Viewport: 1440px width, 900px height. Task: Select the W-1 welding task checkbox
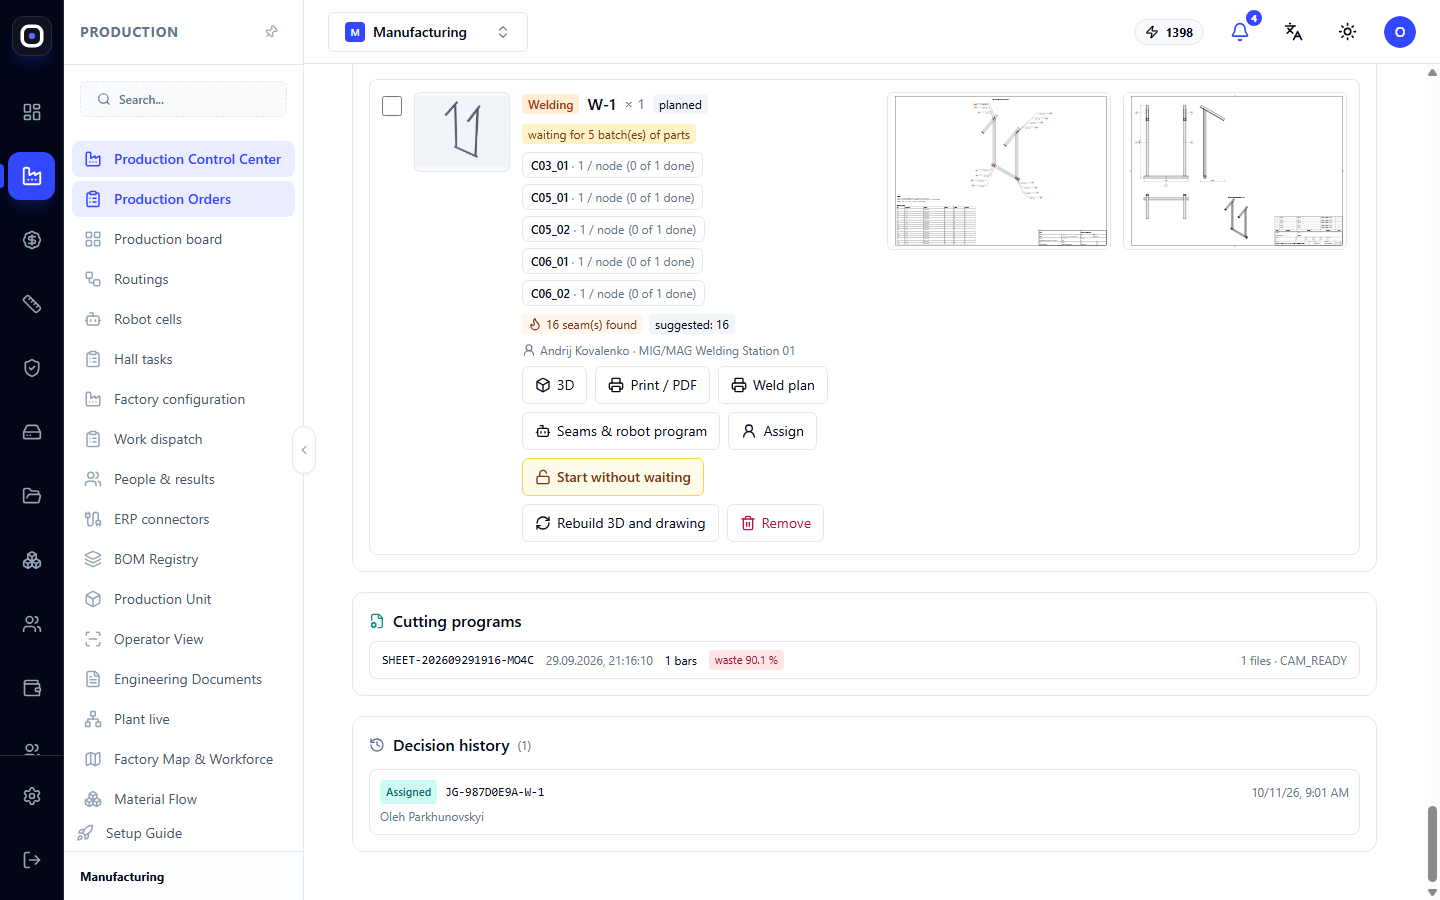[392, 106]
